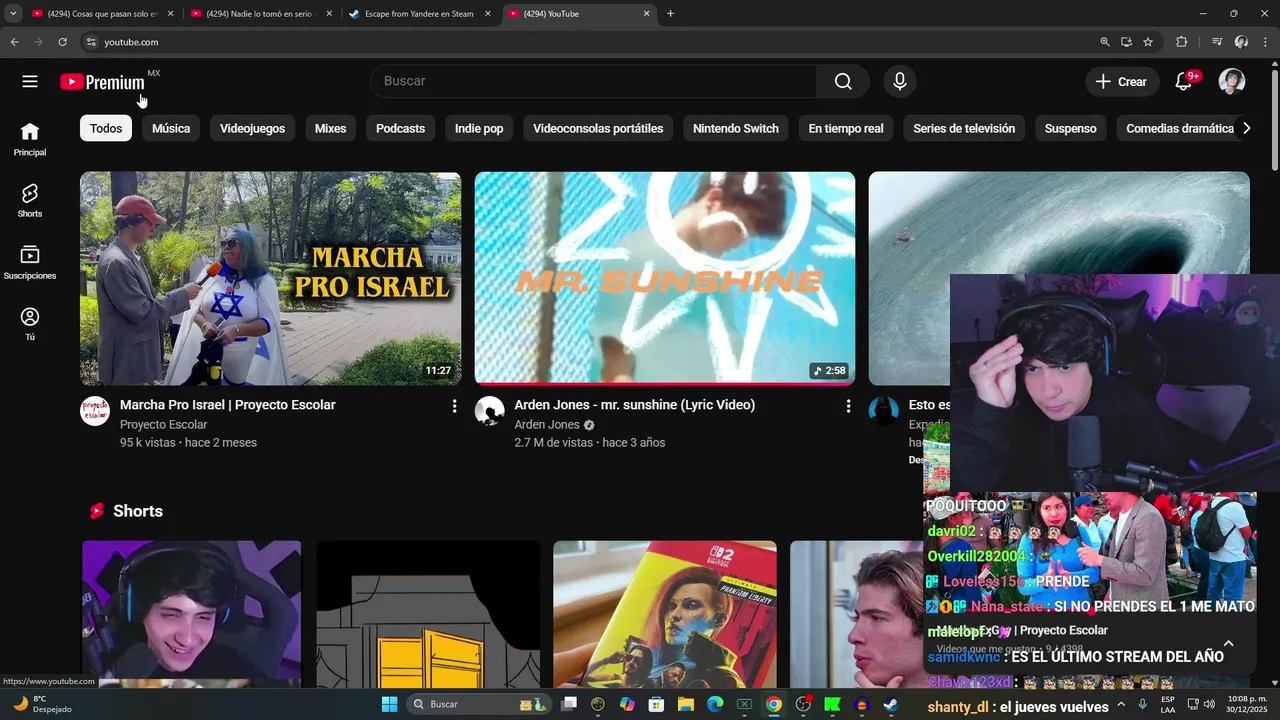Select the Mixes filter chip
Screen dimensions: 1280x720
[330, 128]
